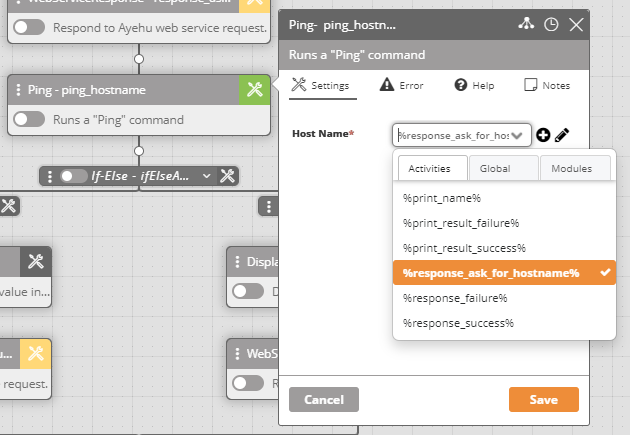The height and width of the screenshot is (435, 630).
Task: Click the clock icon in panel header
Action: pyautogui.click(x=550, y=24)
